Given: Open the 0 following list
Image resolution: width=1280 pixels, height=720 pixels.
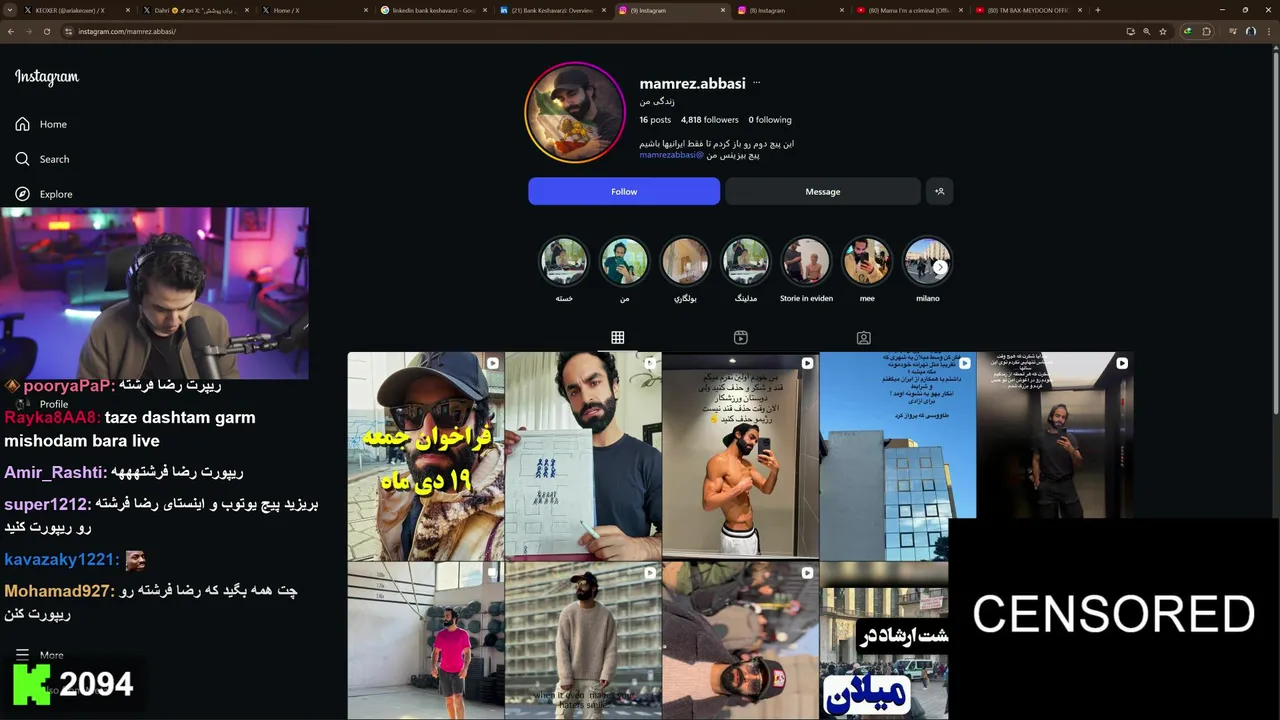Looking at the screenshot, I should pyautogui.click(x=770, y=120).
